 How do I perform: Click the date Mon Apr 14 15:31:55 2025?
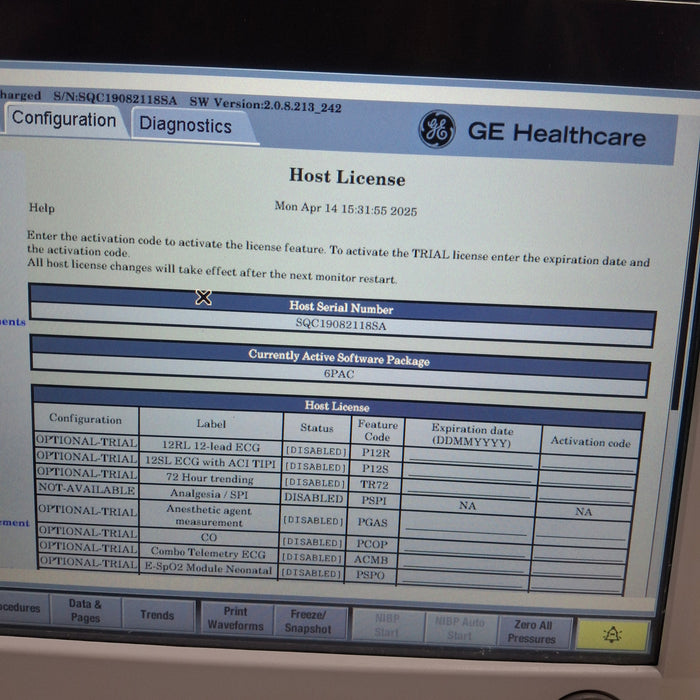346,208
